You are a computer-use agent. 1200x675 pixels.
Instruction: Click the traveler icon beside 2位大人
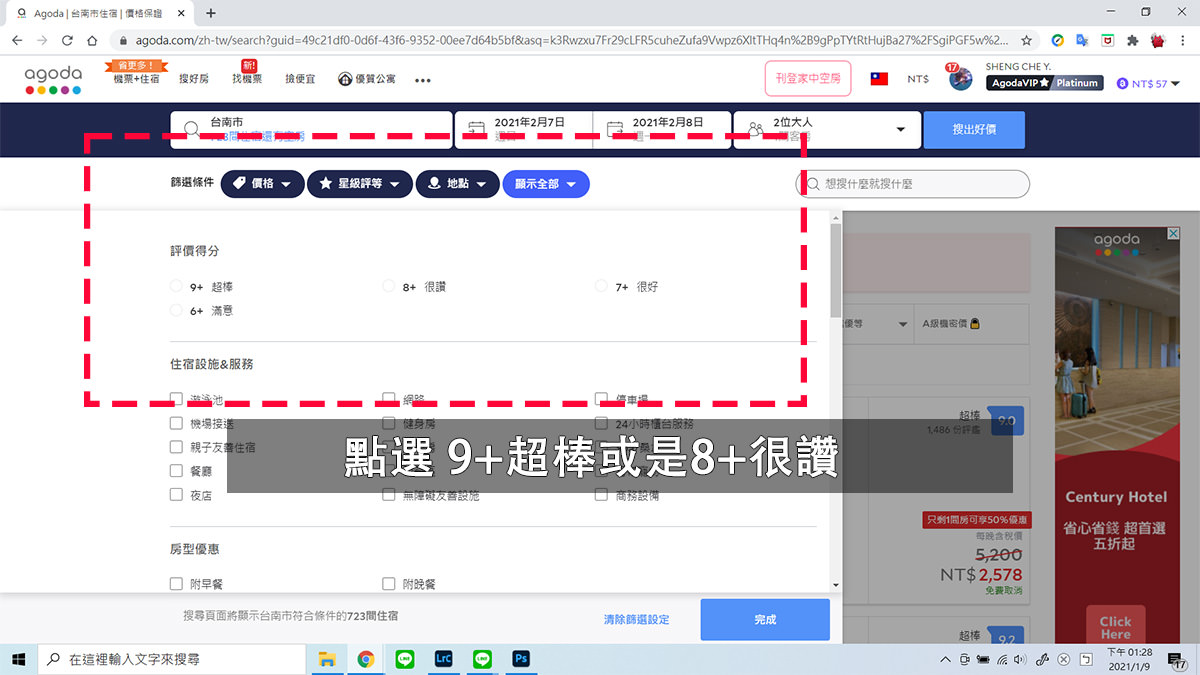755,128
